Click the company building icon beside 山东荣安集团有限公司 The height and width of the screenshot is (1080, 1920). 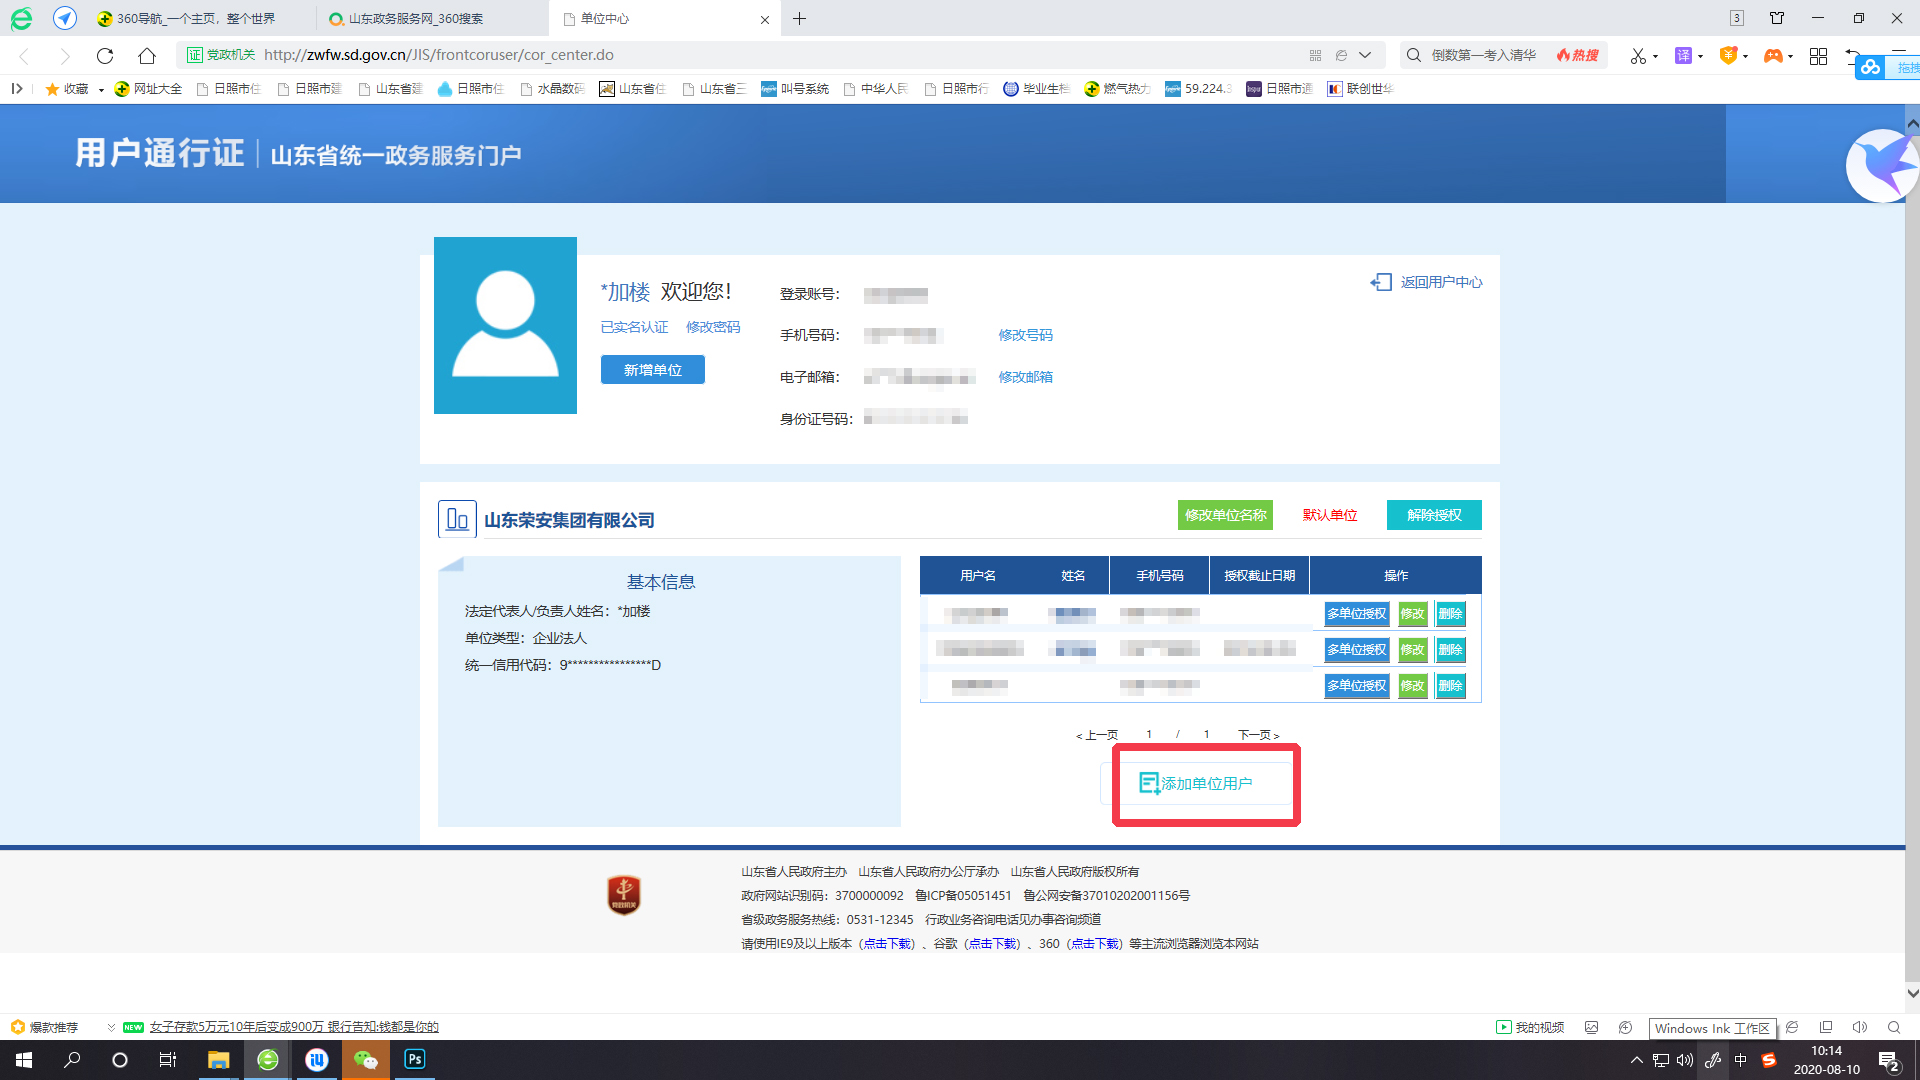pyautogui.click(x=457, y=518)
